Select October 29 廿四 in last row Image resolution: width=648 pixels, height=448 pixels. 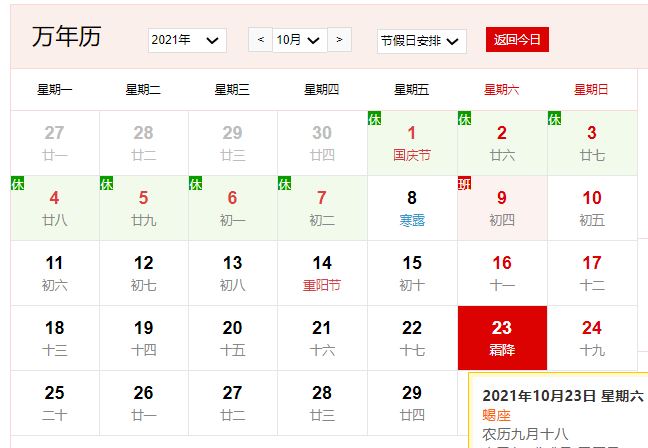(412, 403)
